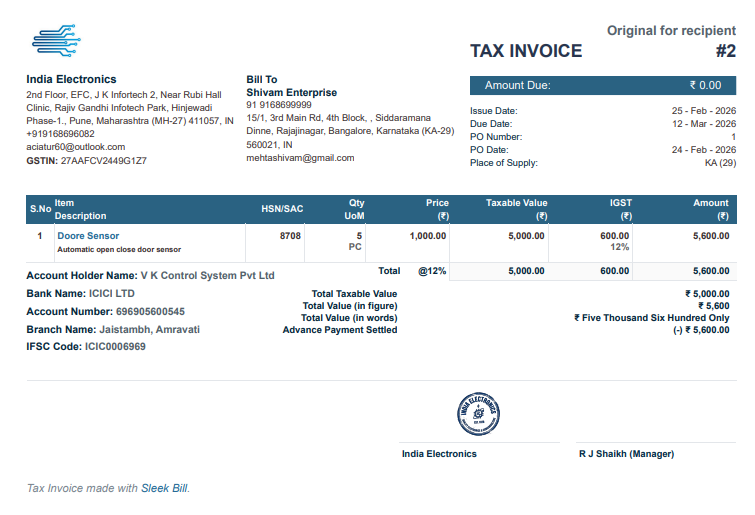Click the PO Date 24 - Feb - 2026
The height and width of the screenshot is (515, 755).
pos(703,150)
